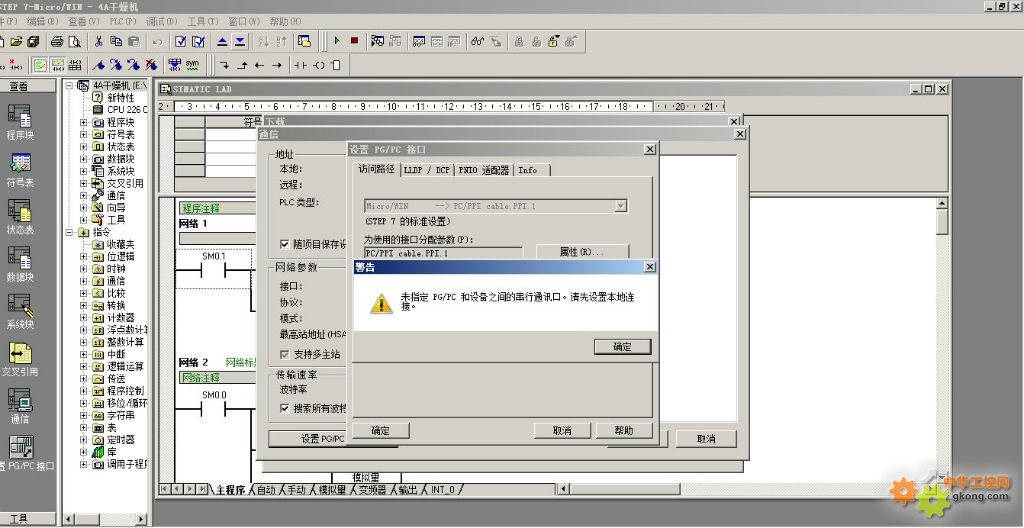The height and width of the screenshot is (528, 1024).
Task: Open 状态表 from the 查看 navigation bar
Action: click(x=20, y=217)
